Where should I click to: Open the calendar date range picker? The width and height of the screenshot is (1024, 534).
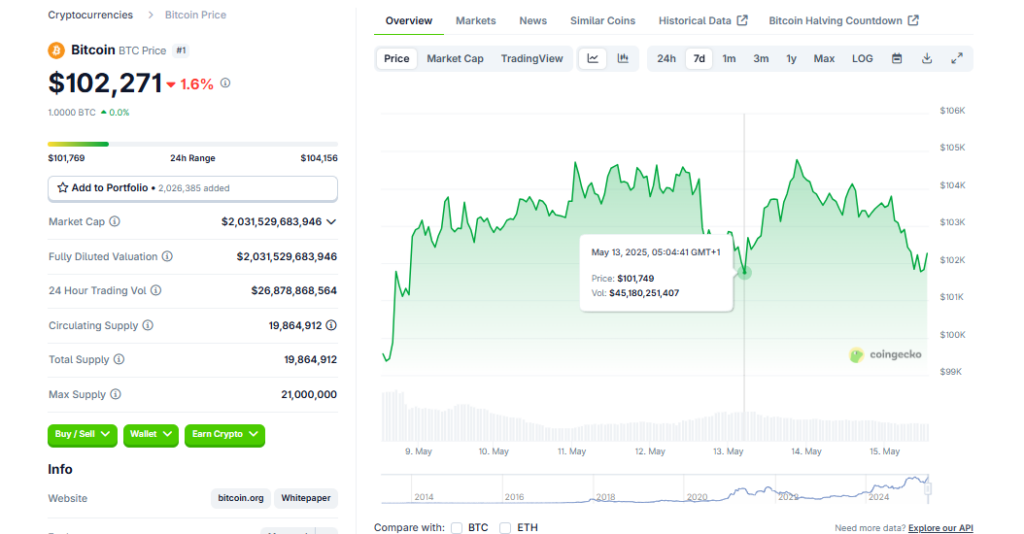[x=897, y=58]
